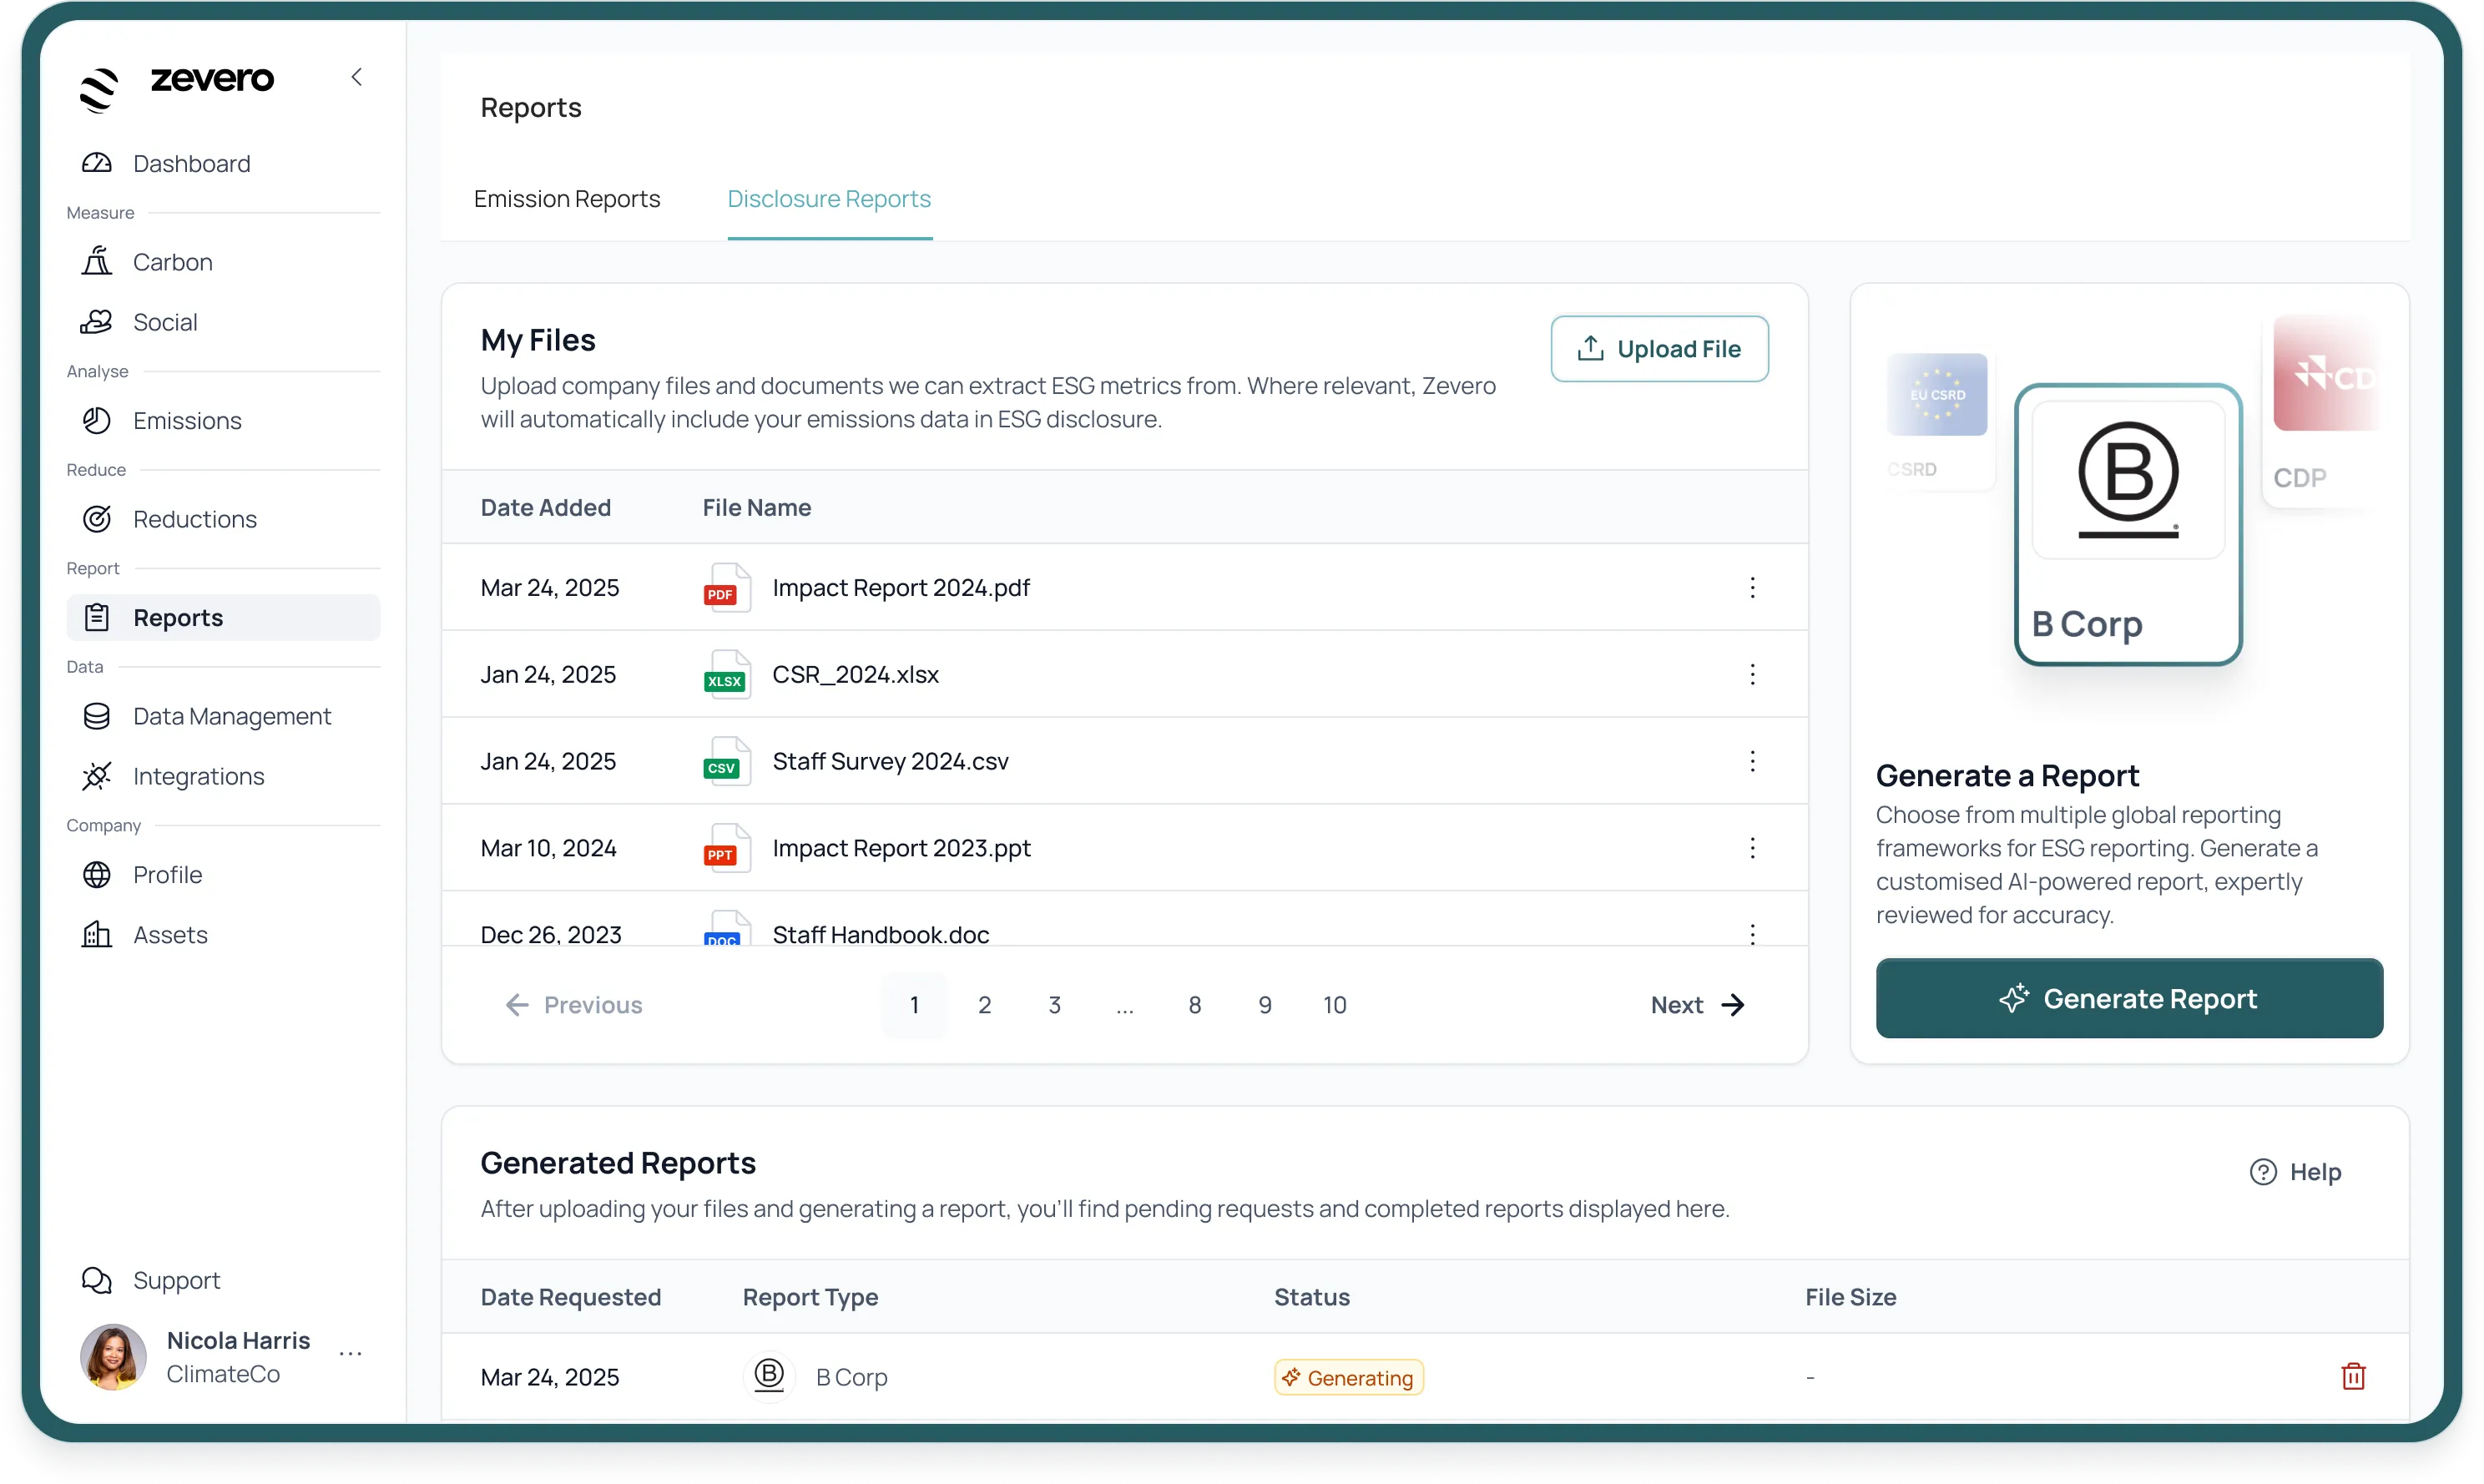Select the Disclosure Reports tab
The height and width of the screenshot is (1484, 2484).
click(829, 199)
